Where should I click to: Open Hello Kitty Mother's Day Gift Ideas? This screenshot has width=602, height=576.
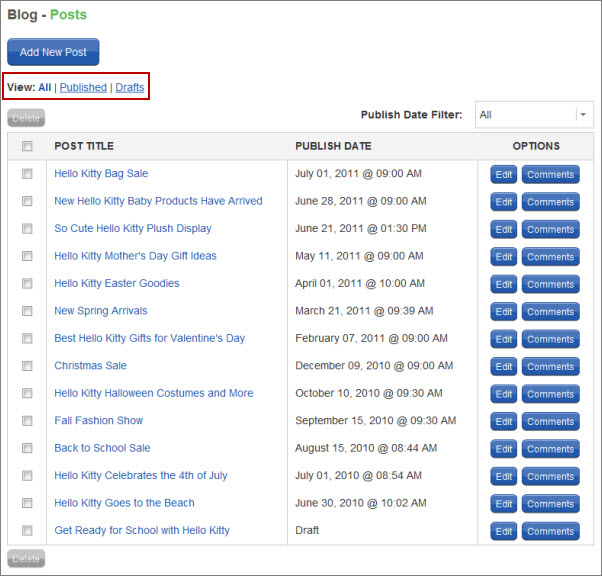tap(135, 256)
